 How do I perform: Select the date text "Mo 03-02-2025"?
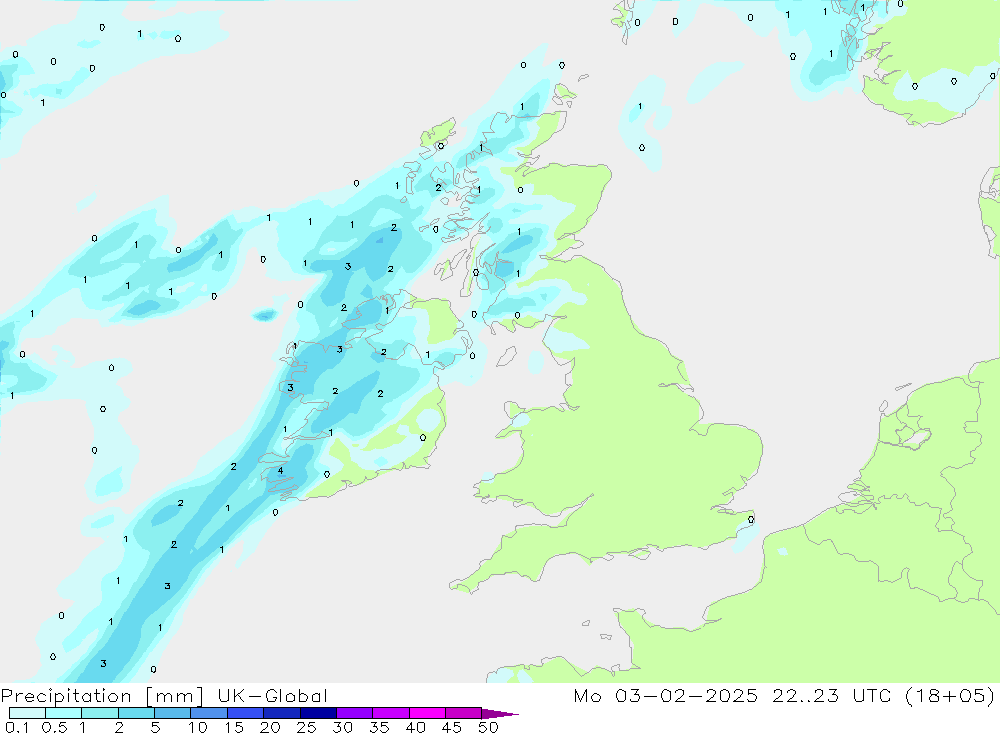pyautogui.click(x=666, y=696)
